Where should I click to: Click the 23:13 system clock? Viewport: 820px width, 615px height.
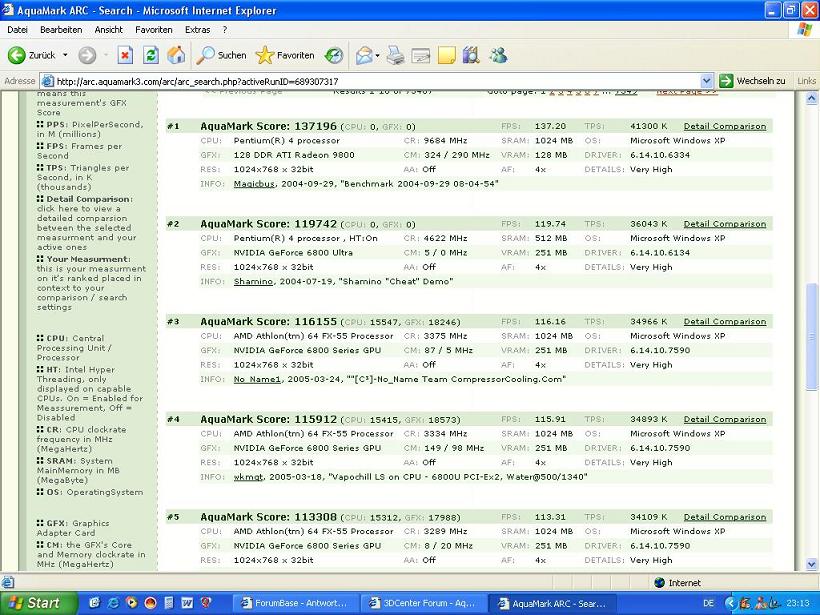[x=798, y=603]
